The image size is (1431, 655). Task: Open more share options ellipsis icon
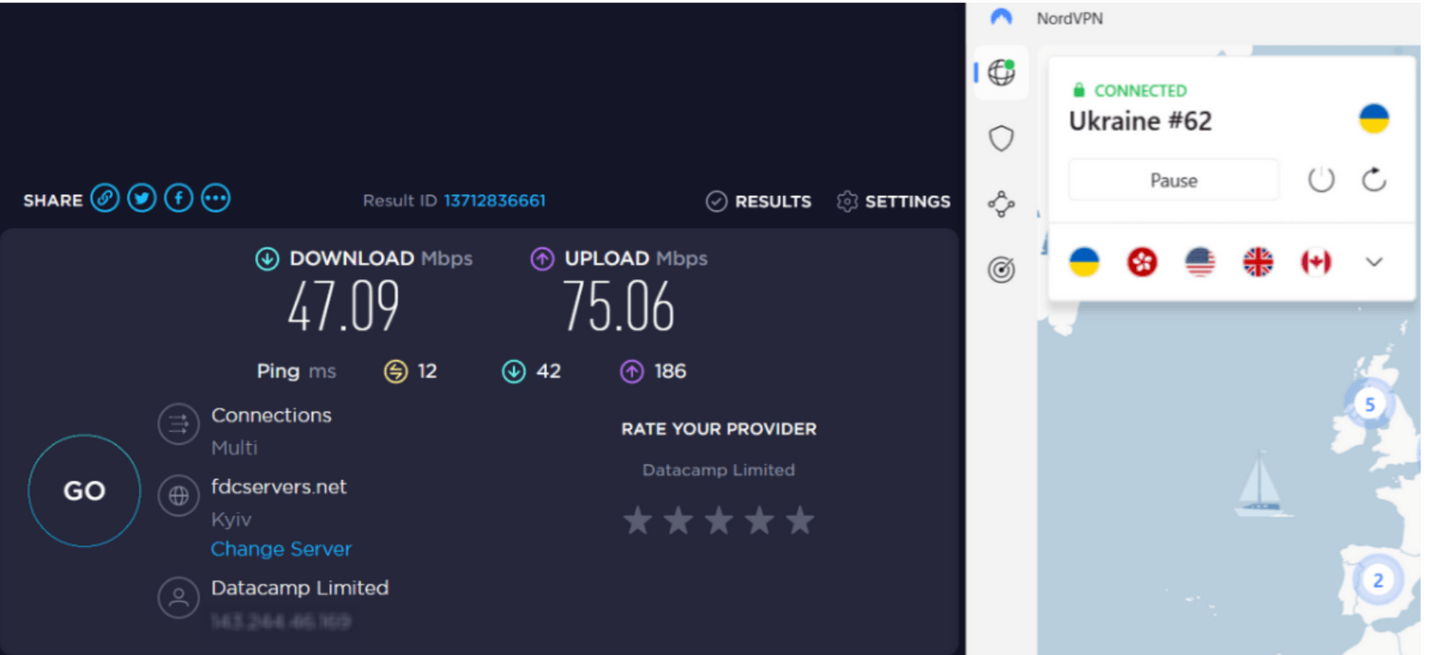(x=216, y=199)
